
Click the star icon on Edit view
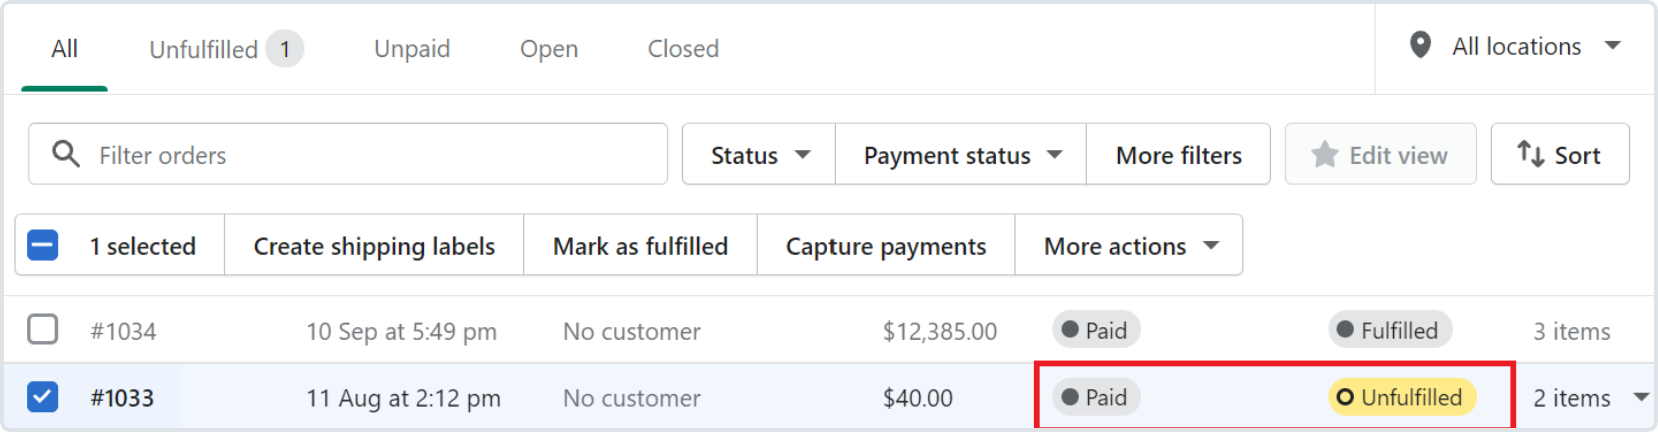(x=1324, y=154)
